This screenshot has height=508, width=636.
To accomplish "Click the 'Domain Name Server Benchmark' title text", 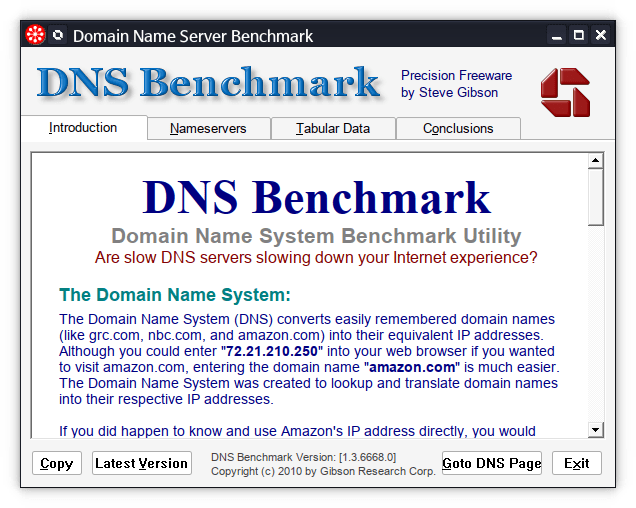I will [x=193, y=36].
